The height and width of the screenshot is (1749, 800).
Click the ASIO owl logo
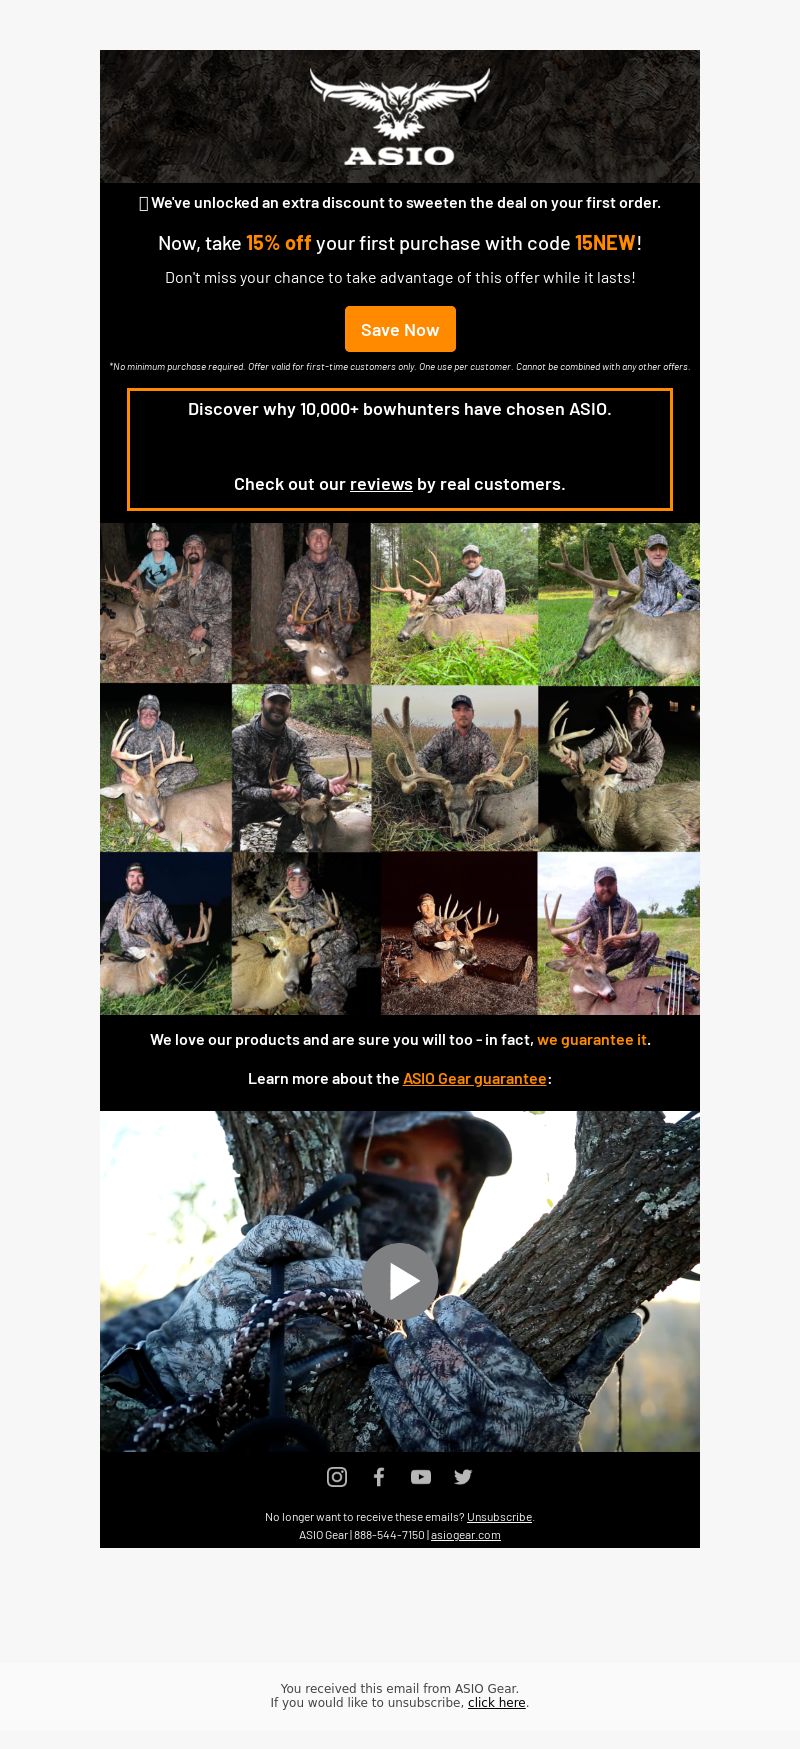(400, 117)
